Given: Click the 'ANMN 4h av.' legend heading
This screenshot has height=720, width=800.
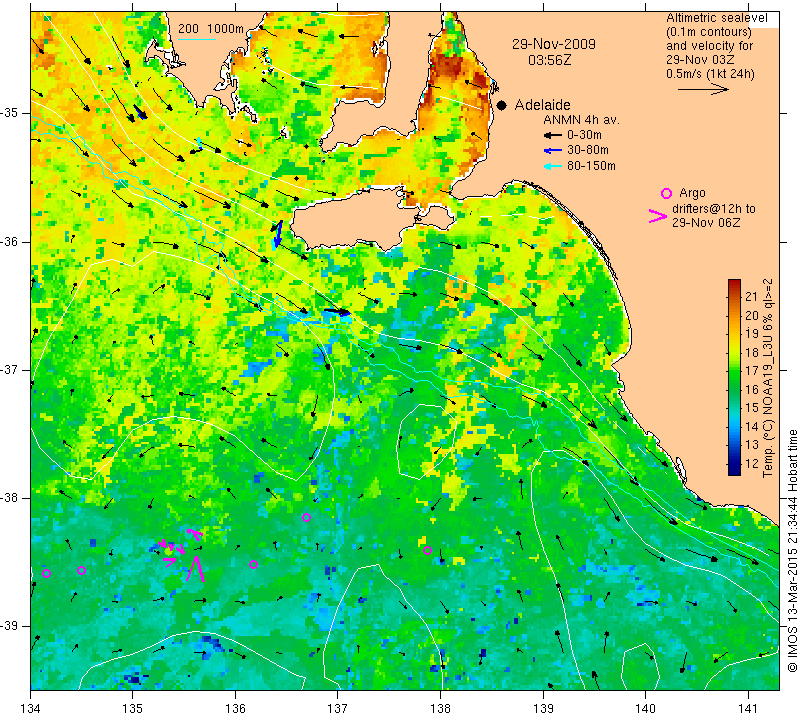Looking at the screenshot, I should click(581, 120).
